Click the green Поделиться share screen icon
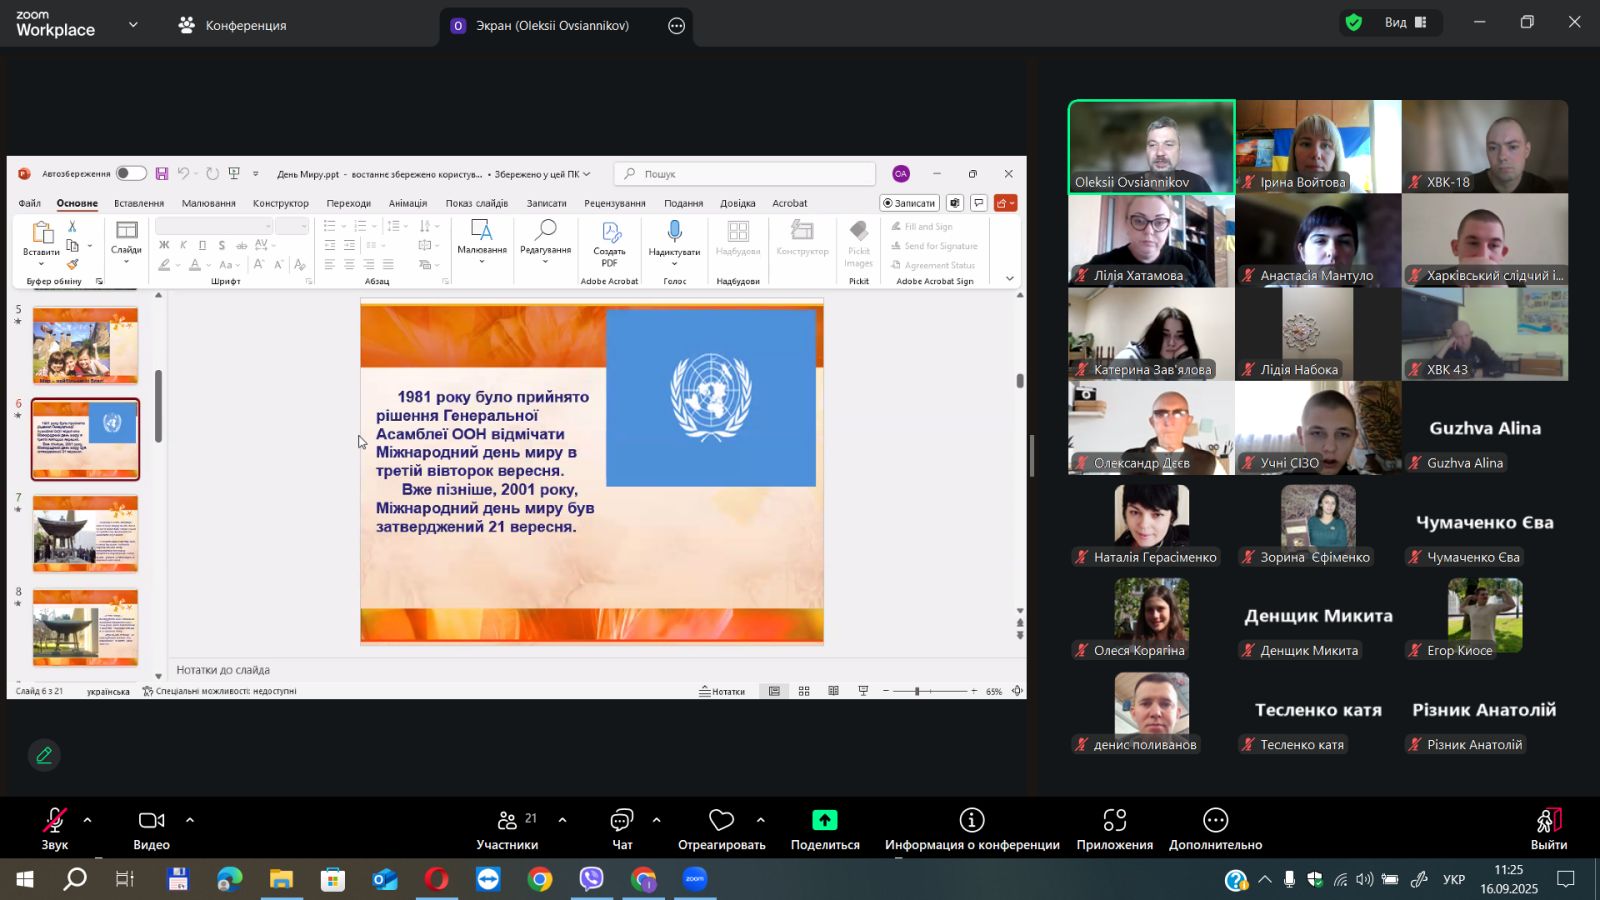Screen dimensions: 1600x900 coord(825,820)
